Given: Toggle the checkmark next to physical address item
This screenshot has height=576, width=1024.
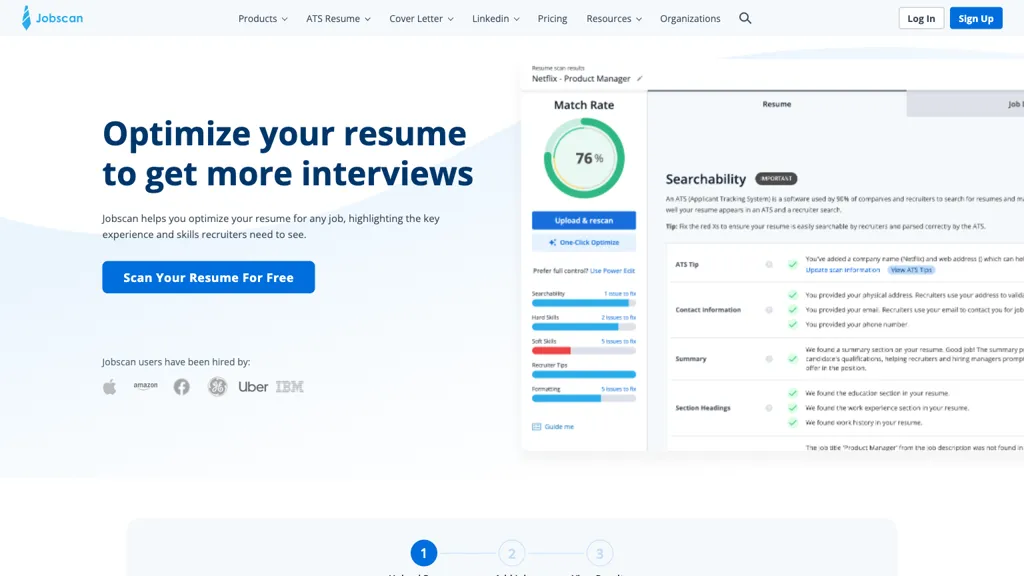Looking at the screenshot, I should [793, 295].
